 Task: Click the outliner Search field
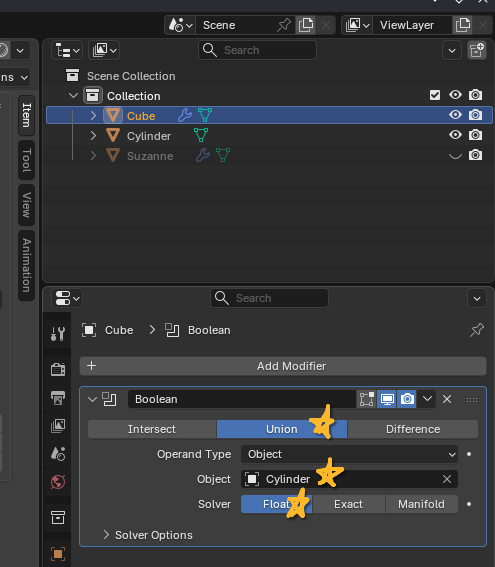[257, 50]
